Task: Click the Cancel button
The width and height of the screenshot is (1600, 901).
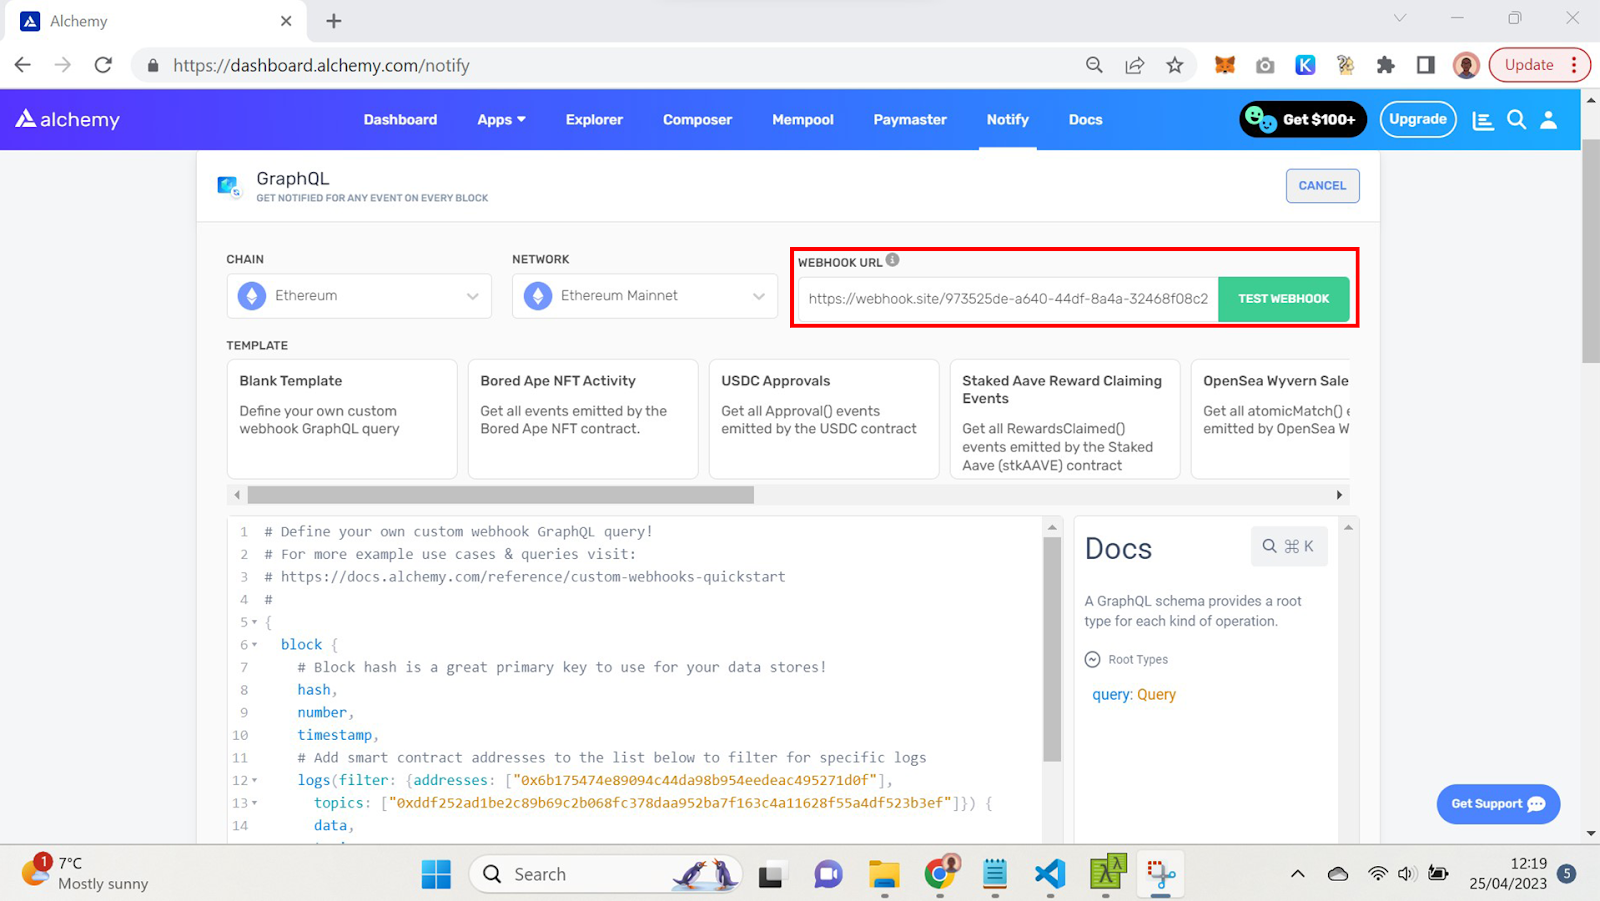Action: (x=1321, y=186)
